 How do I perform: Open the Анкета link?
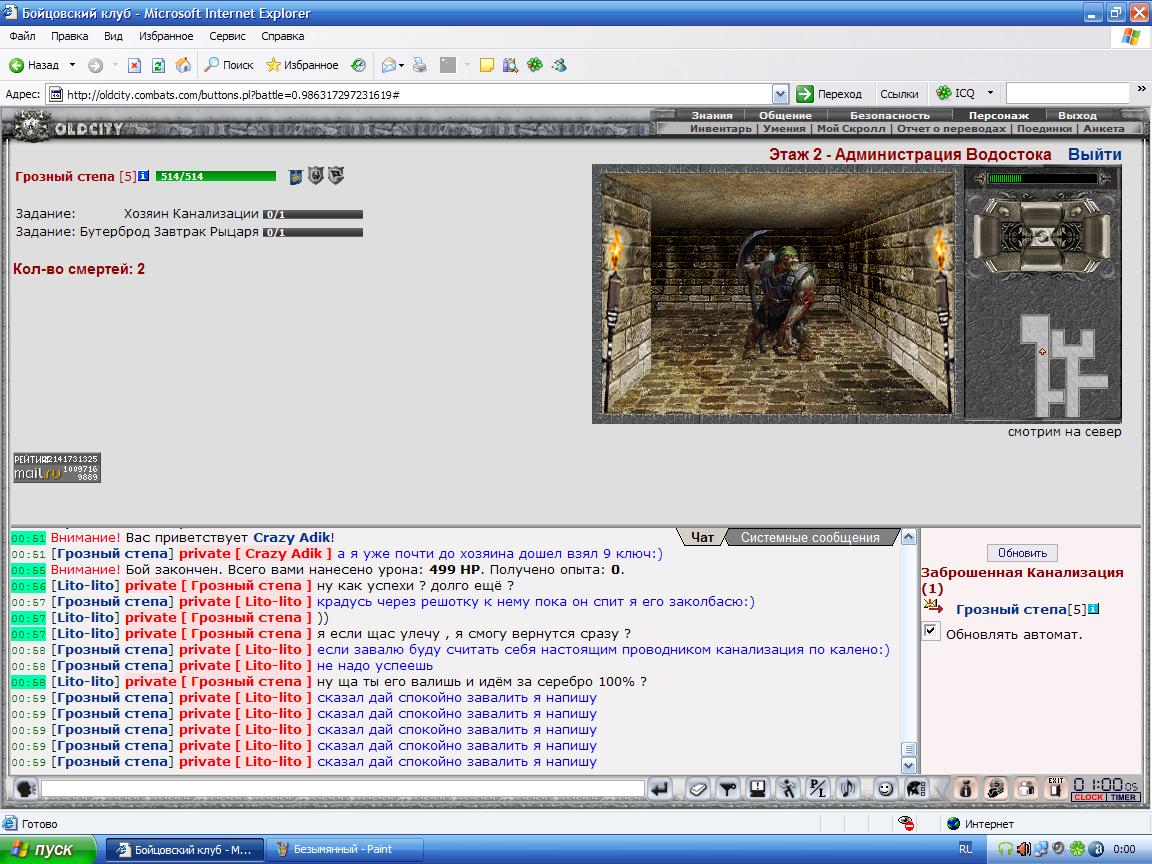tap(1104, 129)
